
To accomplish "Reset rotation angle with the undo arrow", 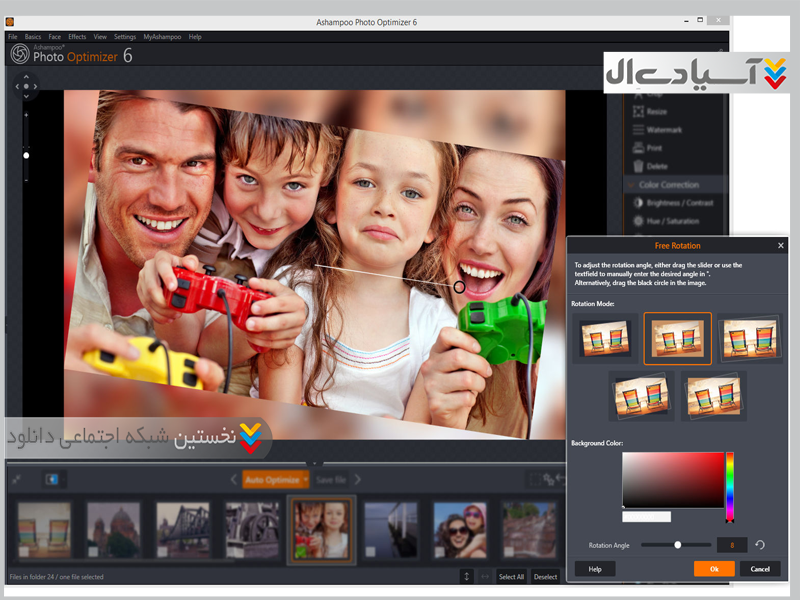I will [761, 545].
